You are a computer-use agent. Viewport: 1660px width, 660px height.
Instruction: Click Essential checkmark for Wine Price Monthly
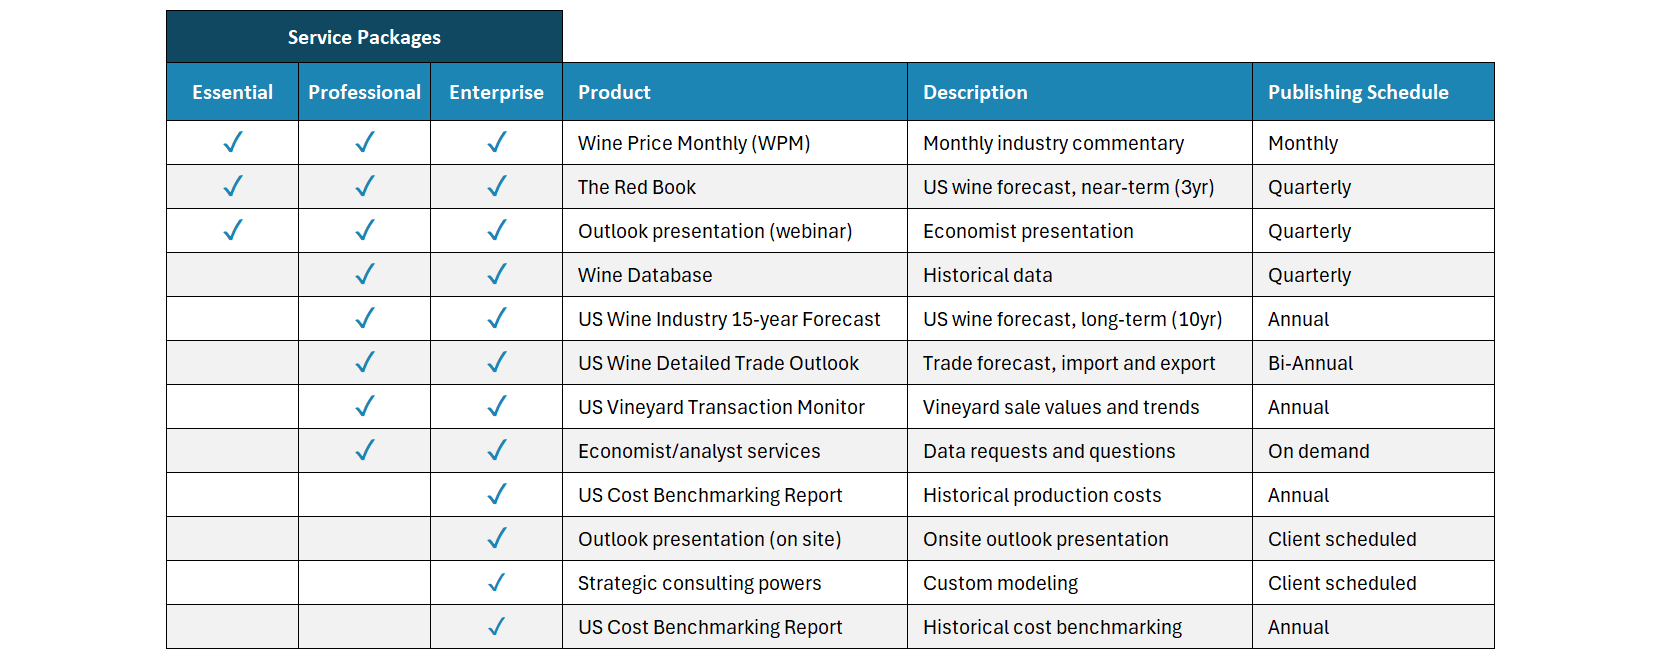click(233, 143)
